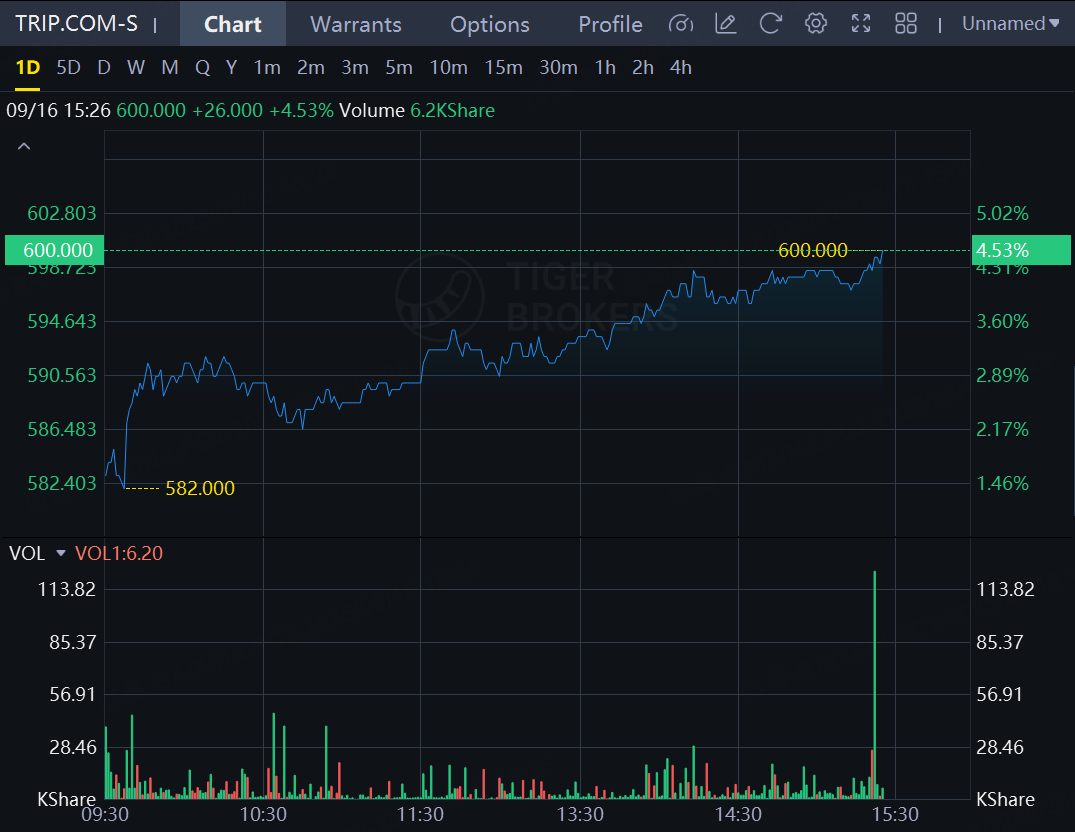This screenshot has width=1075, height=832.
Task: Switch to monthly M timeframe
Action: 170,68
